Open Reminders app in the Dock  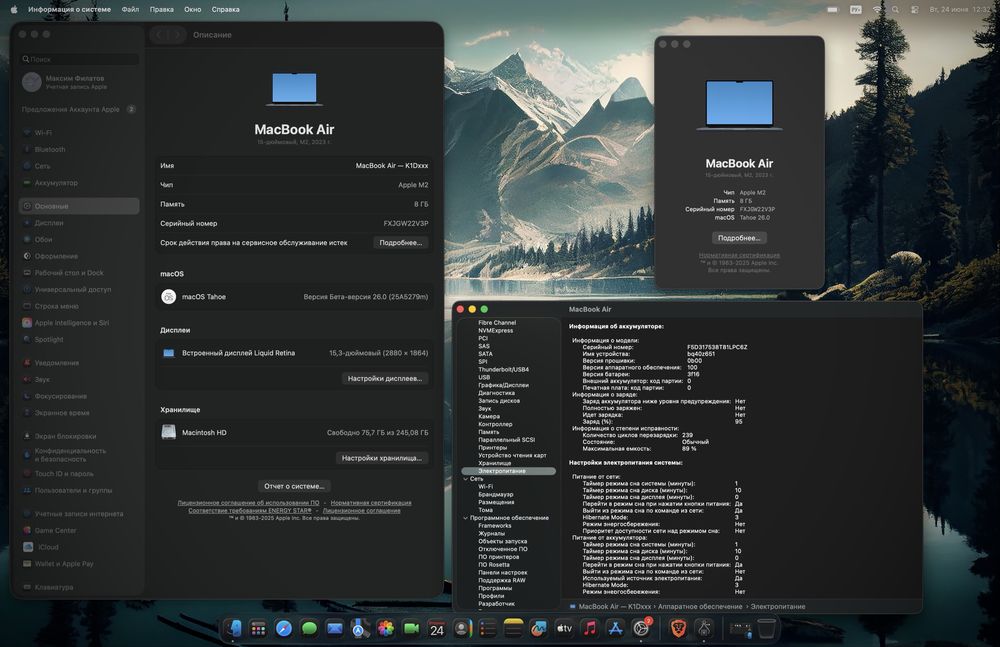point(488,628)
